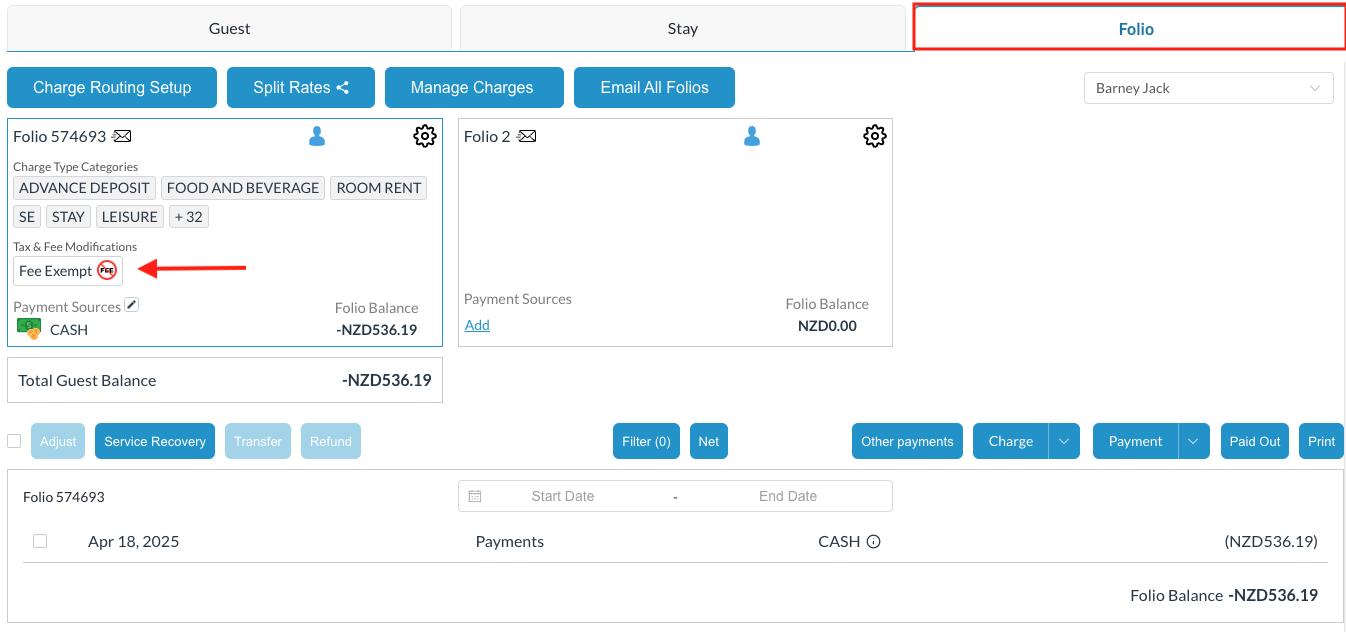The height and width of the screenshot is (634, 1346).
Task: Expand the + 32 charge categories tag
Action: (188, 217)
